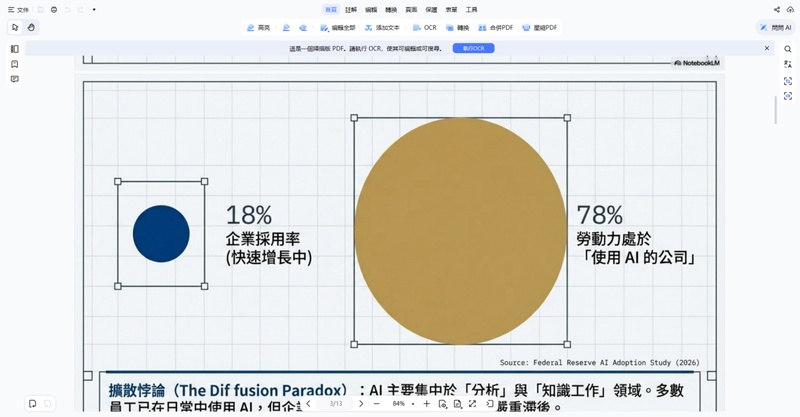Image resolution: width=800 pixels, height=417 pixels.
Task: Click the collapse bottom toolbar icon
Action: (x=490, y=404)
